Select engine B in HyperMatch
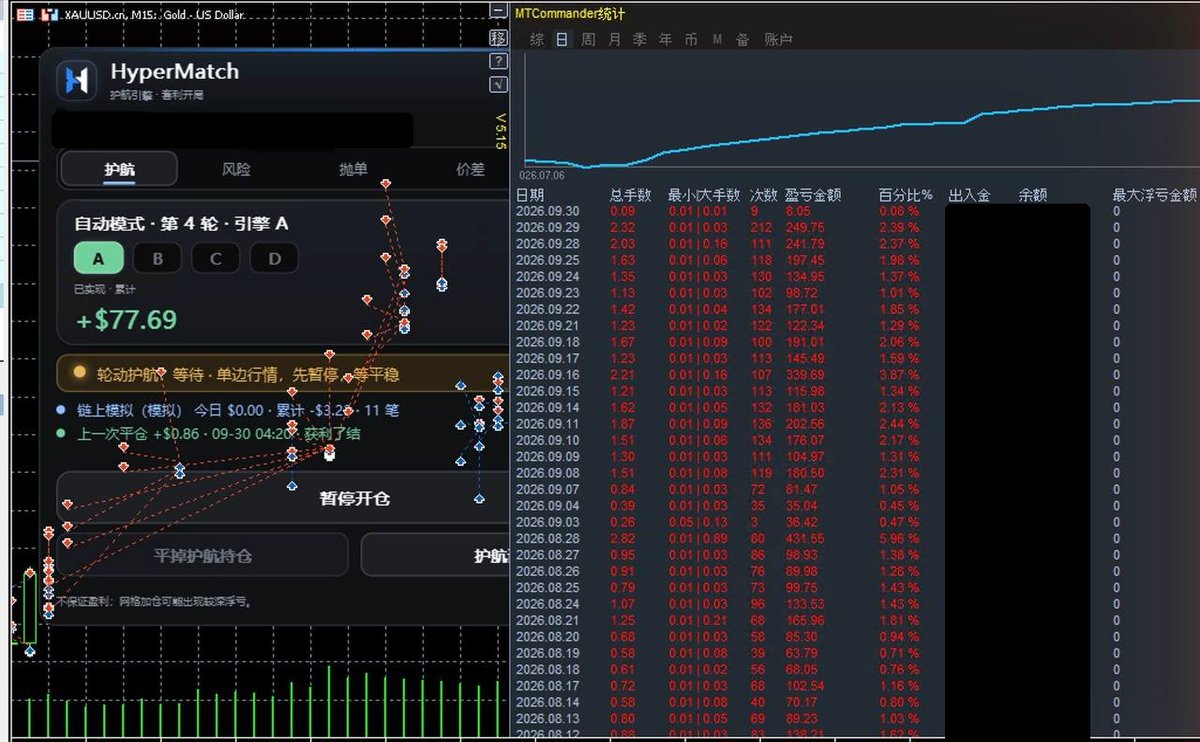The height and width of the screenshot is (742, 1200). (157, 259)
